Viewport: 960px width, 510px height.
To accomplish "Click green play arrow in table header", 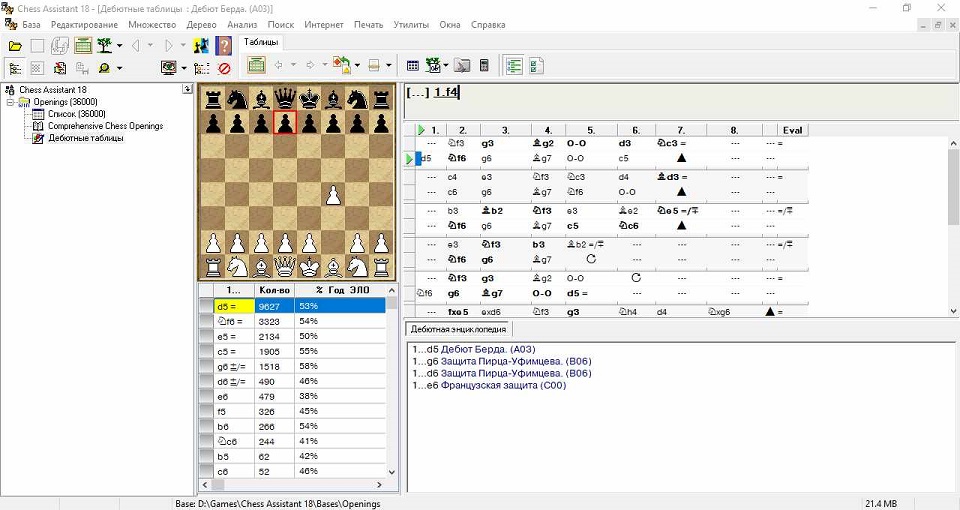I will point(421,130).
